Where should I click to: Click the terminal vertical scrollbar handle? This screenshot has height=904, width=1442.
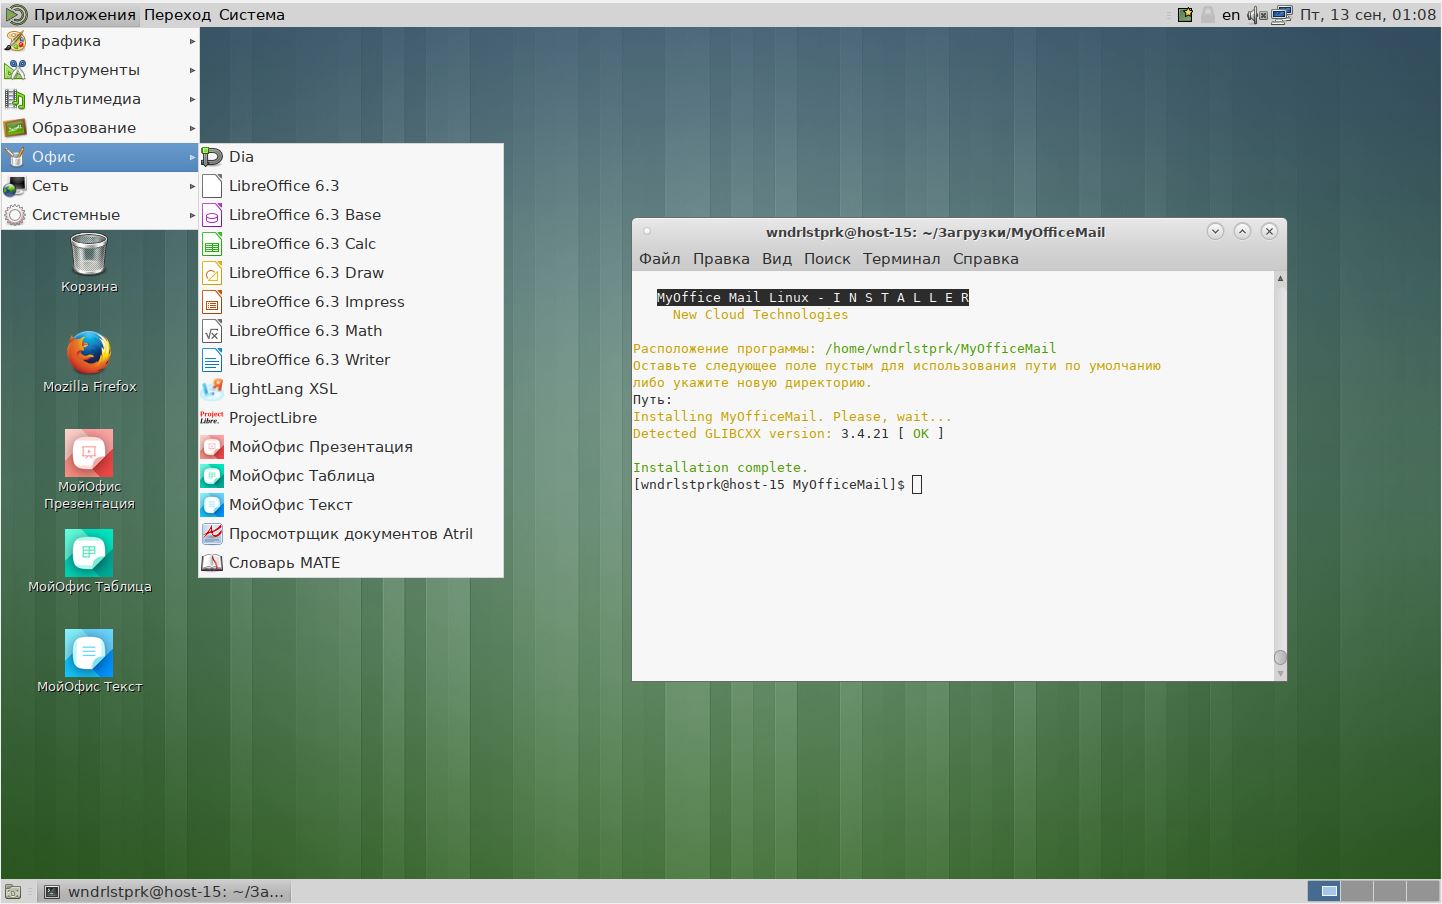1280,658
